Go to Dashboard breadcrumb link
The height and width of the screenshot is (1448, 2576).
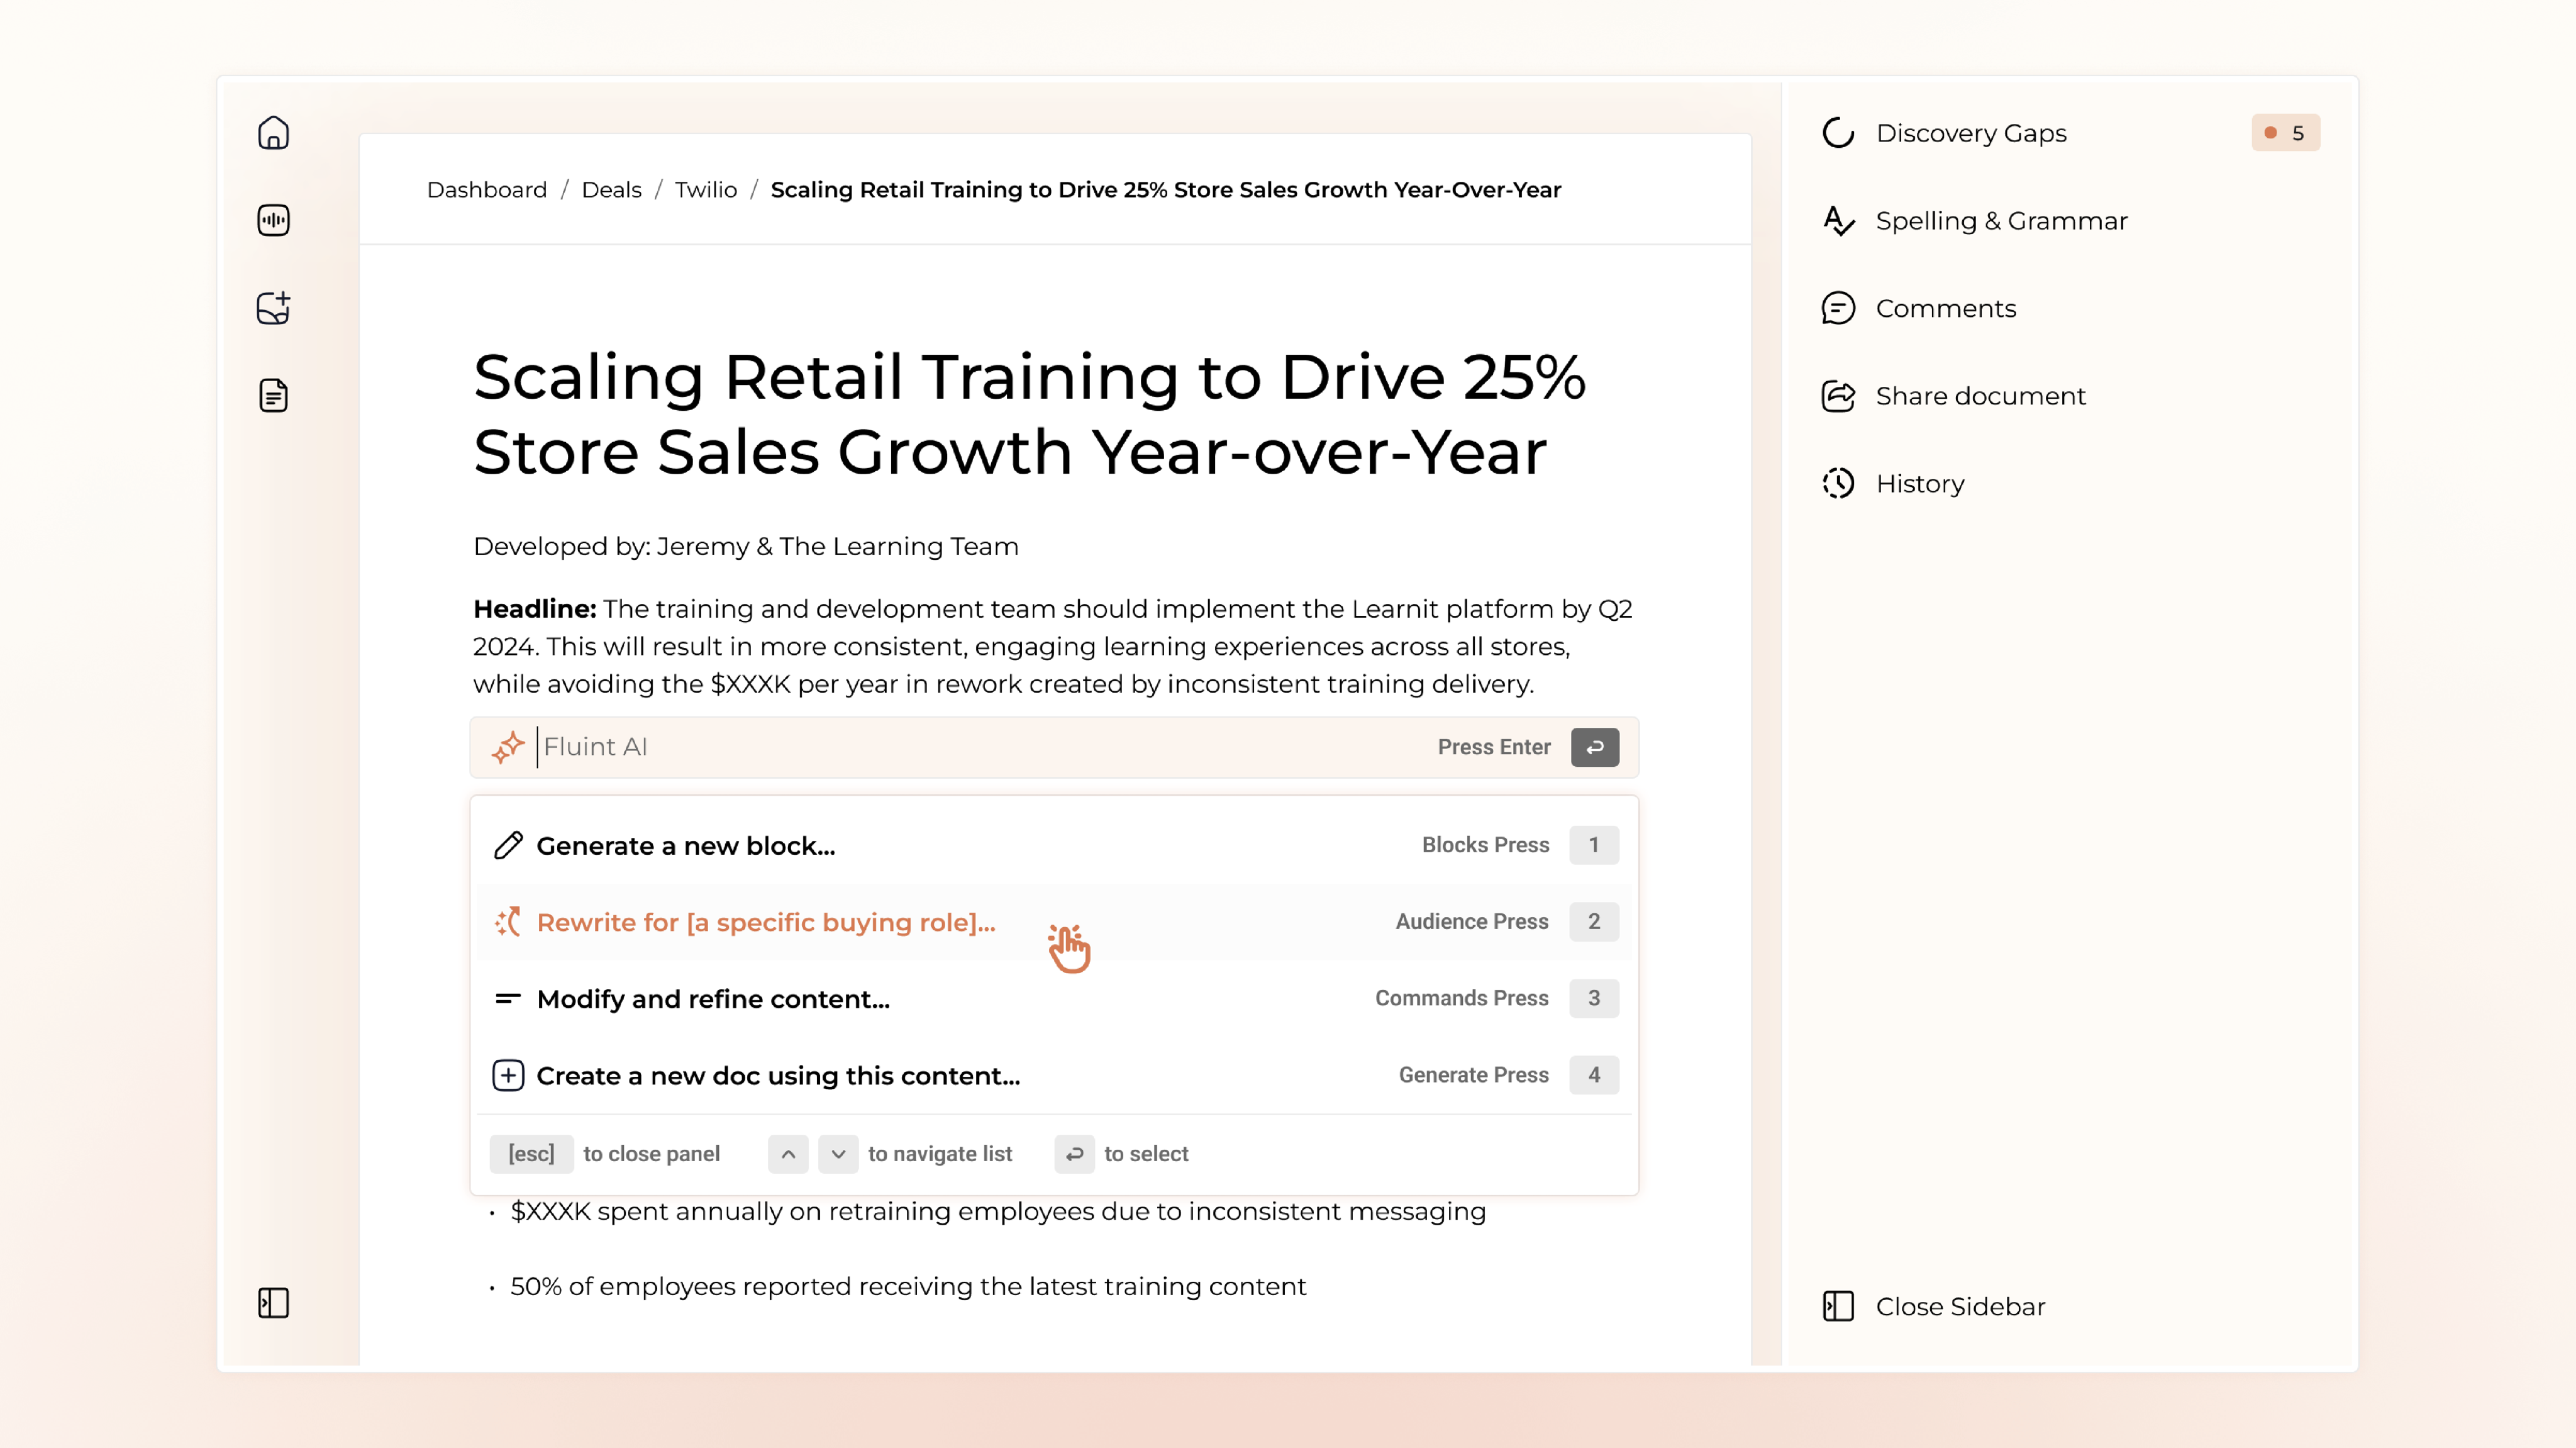click(487, 190)
